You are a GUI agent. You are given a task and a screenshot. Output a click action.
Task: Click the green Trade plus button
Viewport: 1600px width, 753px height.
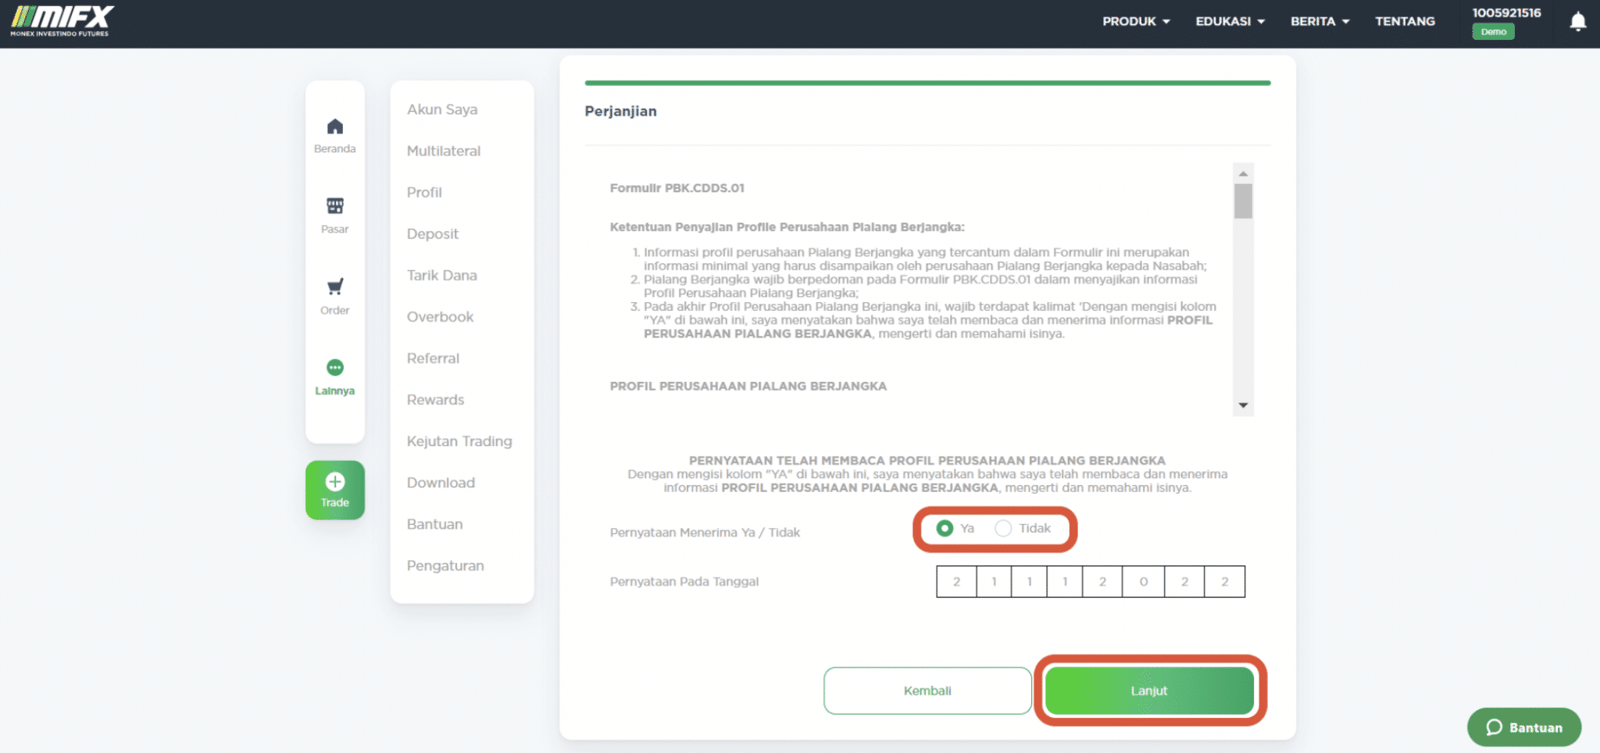[335, 490]
